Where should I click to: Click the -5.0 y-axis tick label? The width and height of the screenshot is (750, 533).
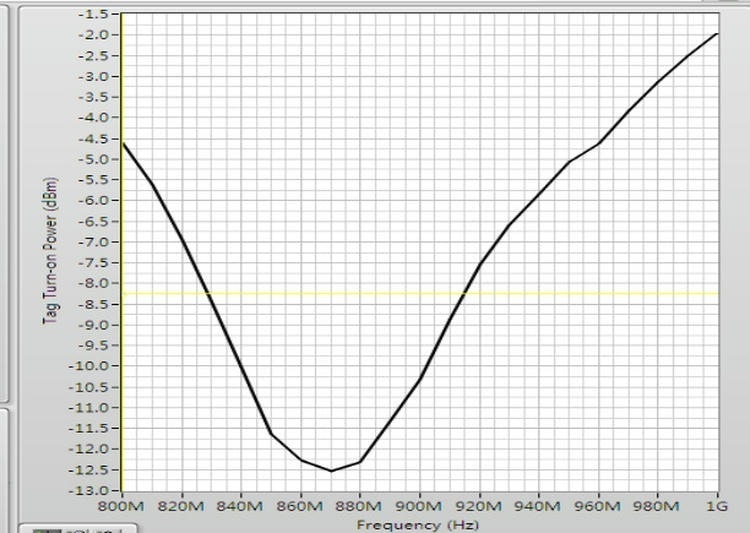94,159
